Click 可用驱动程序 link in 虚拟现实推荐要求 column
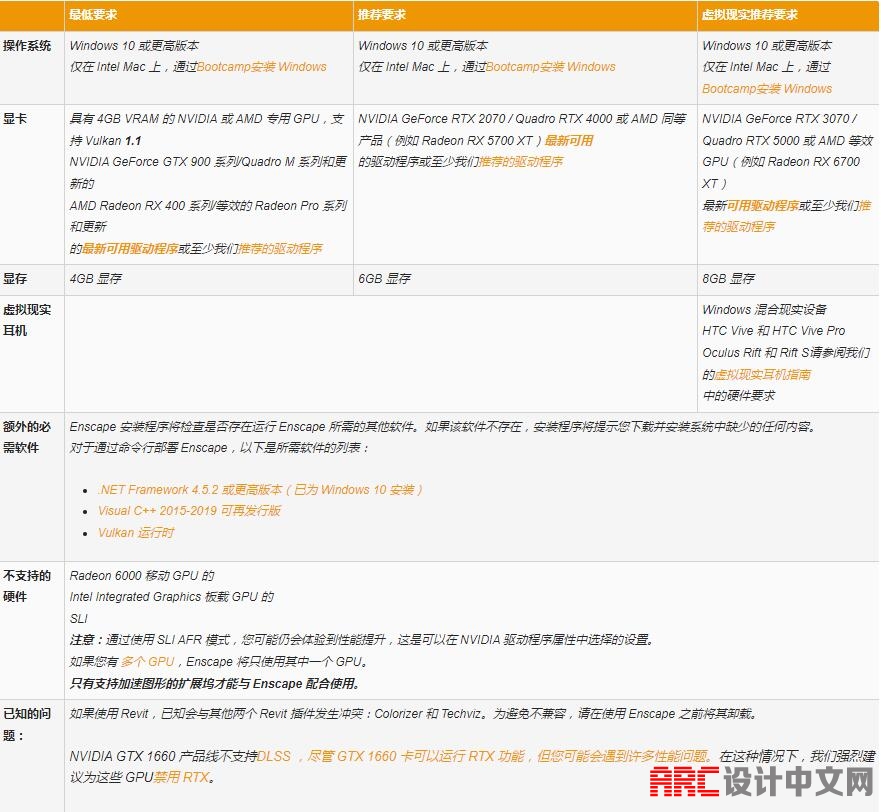 coord(762,206)
